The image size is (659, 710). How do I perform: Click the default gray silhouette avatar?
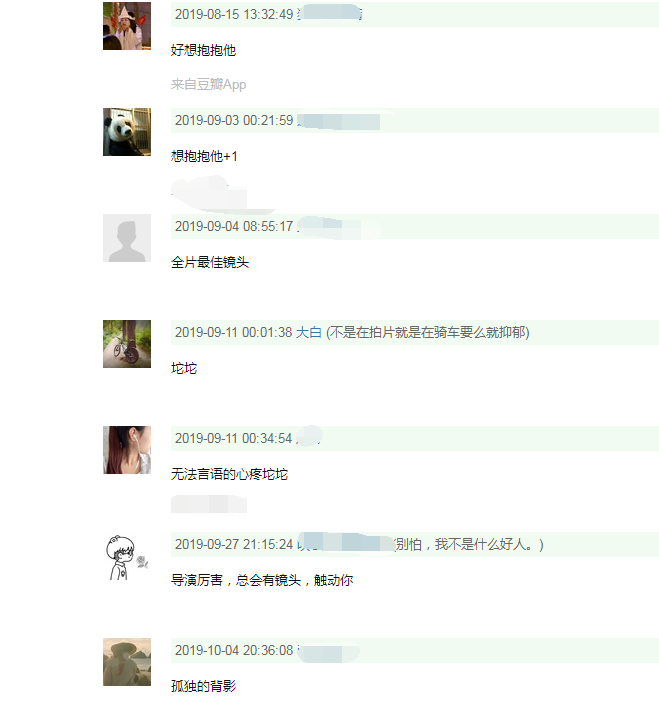pyautogui.click(x=127, y=238)
